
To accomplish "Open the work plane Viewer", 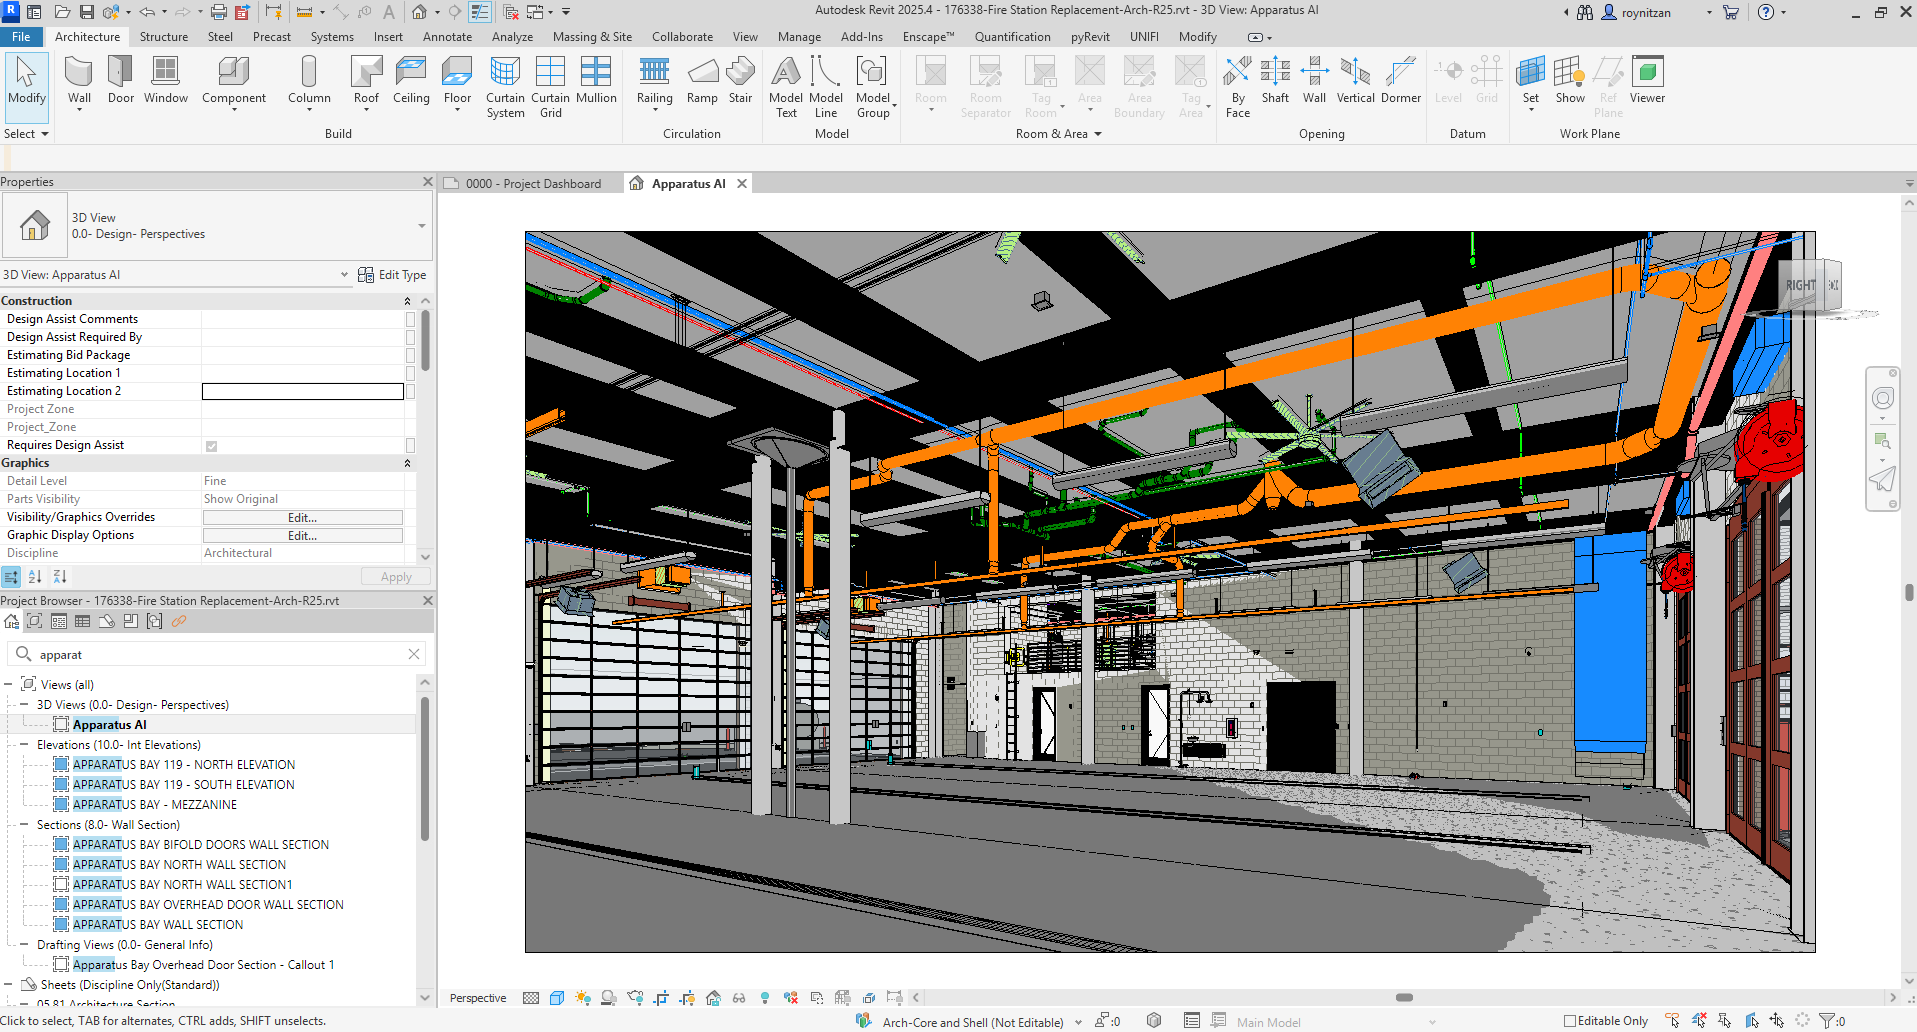I will (x=1647, y=81).
